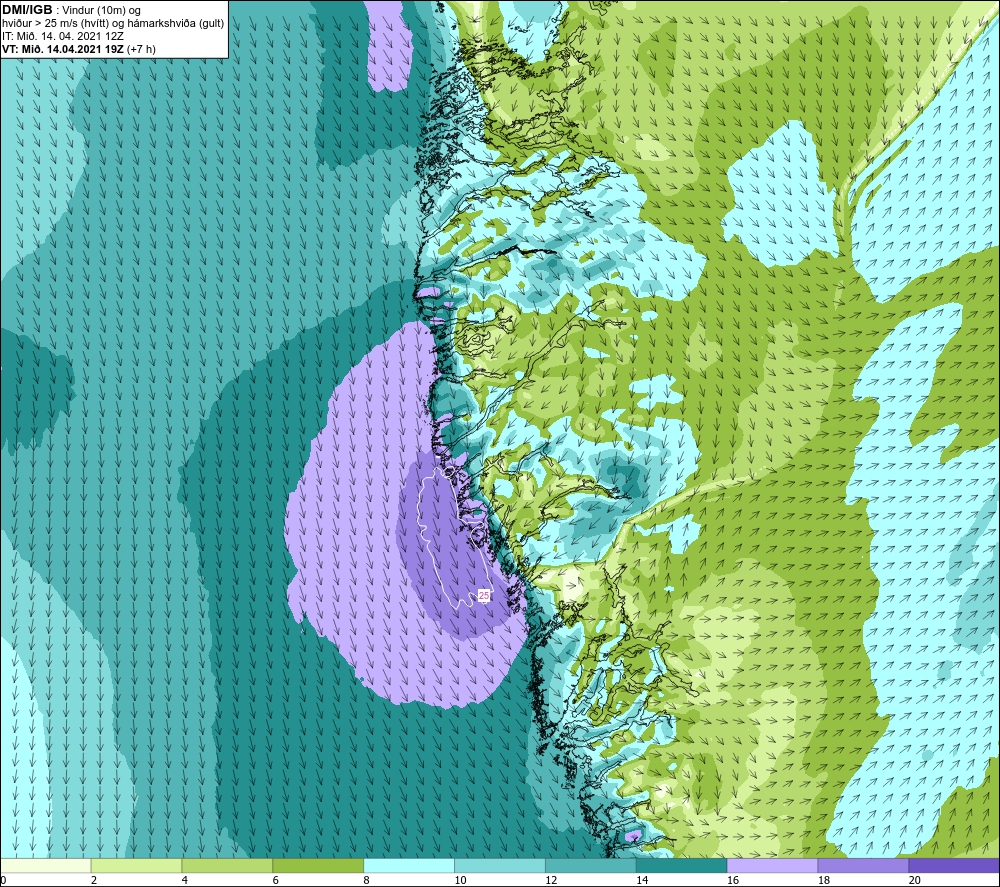Click the green 4–6 m/s legend swatch

coord(227,866)
